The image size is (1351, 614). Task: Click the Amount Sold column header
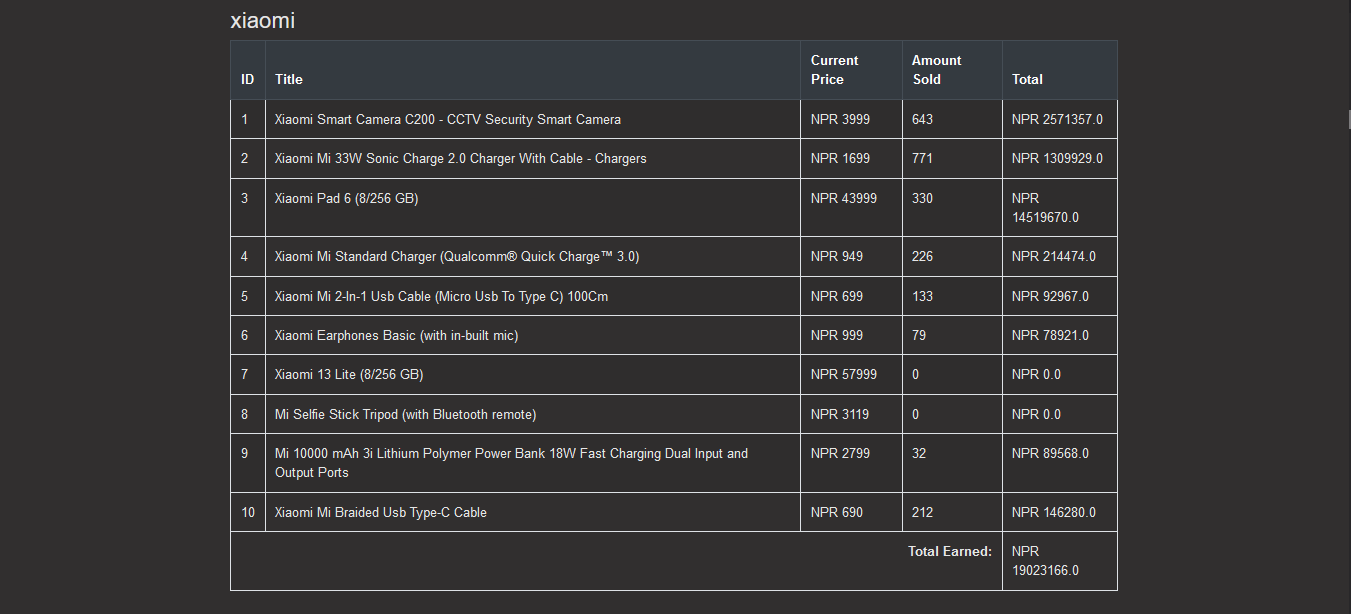coord(952,70)
